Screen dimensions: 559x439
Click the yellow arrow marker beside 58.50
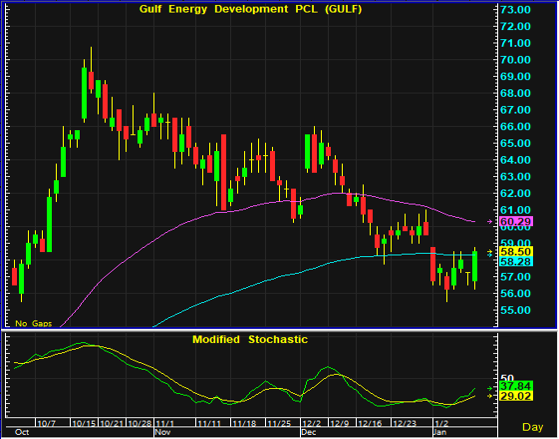(x=490, y=251)
